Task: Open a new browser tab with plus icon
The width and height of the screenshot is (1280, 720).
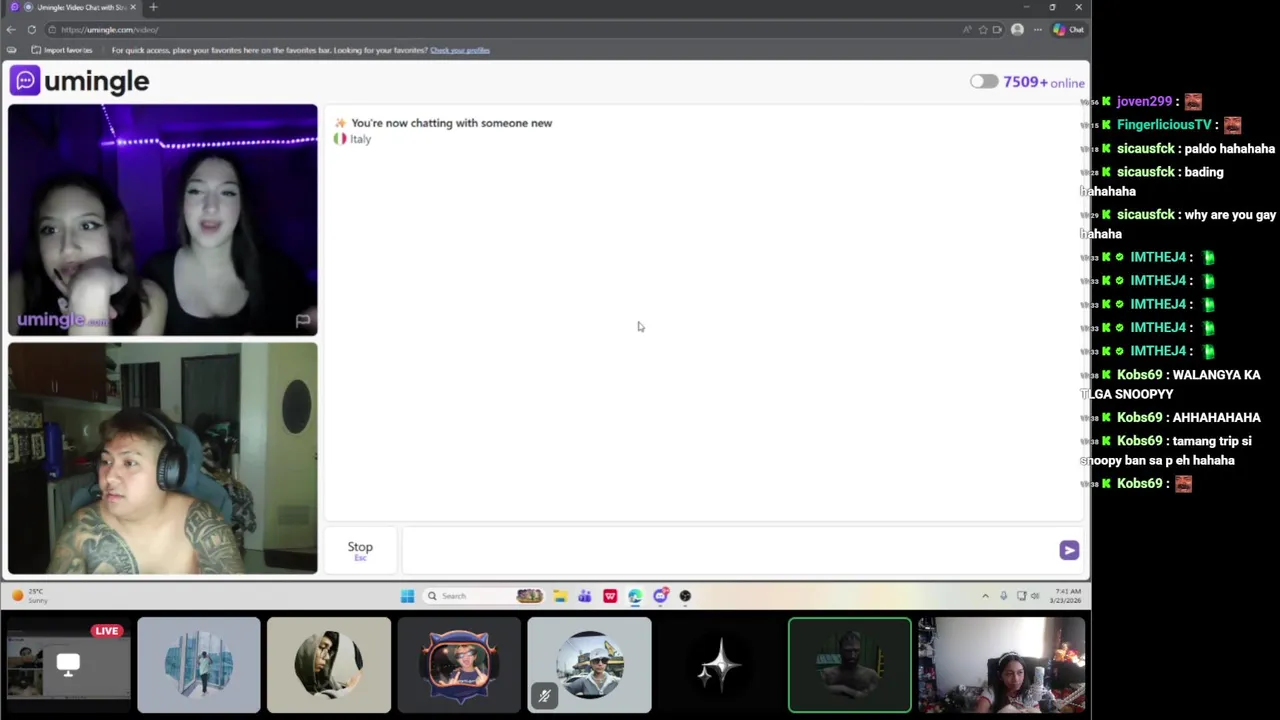Action: [x=153, y=7]
